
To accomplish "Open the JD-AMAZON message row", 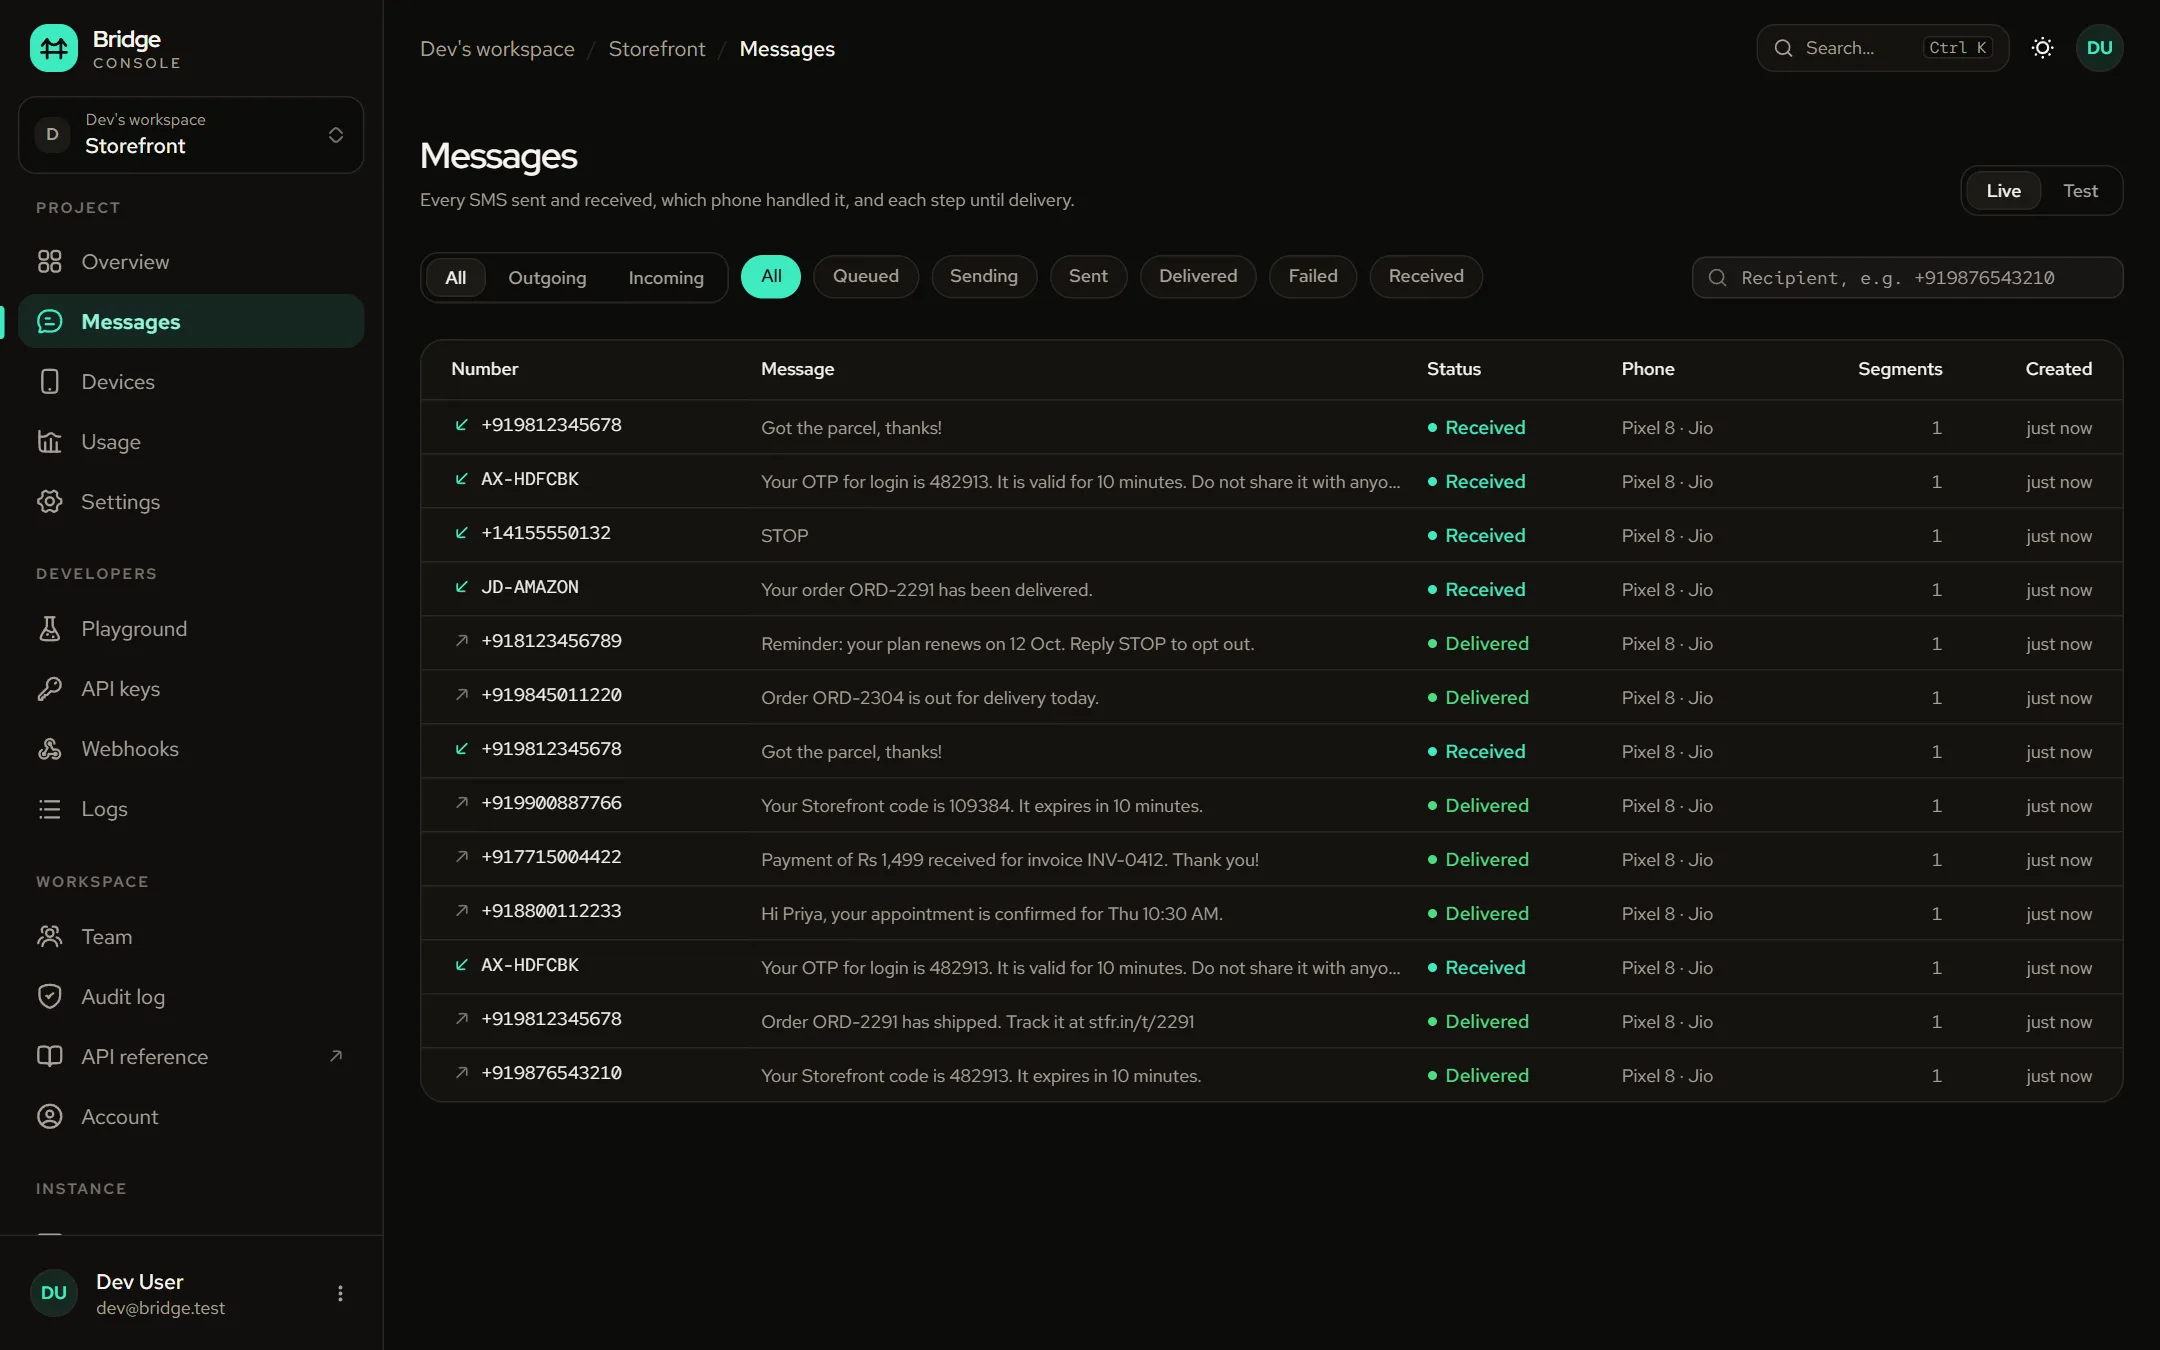I will pos(1271,589).
